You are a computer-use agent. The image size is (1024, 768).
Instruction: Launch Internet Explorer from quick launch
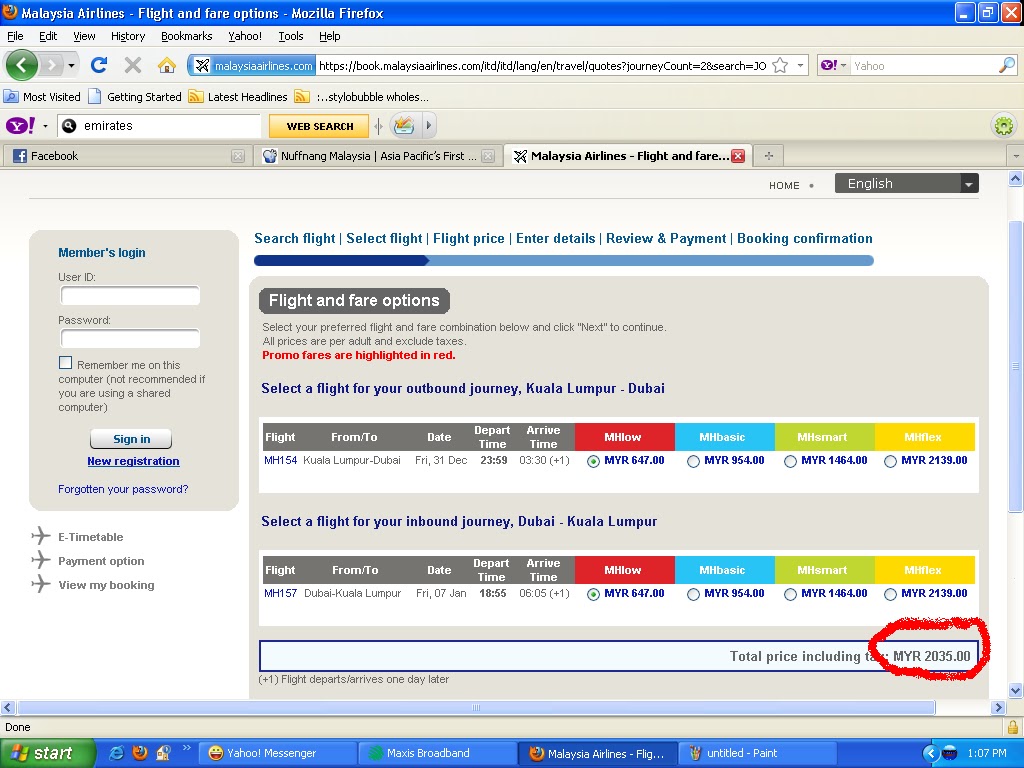point(116,753)
